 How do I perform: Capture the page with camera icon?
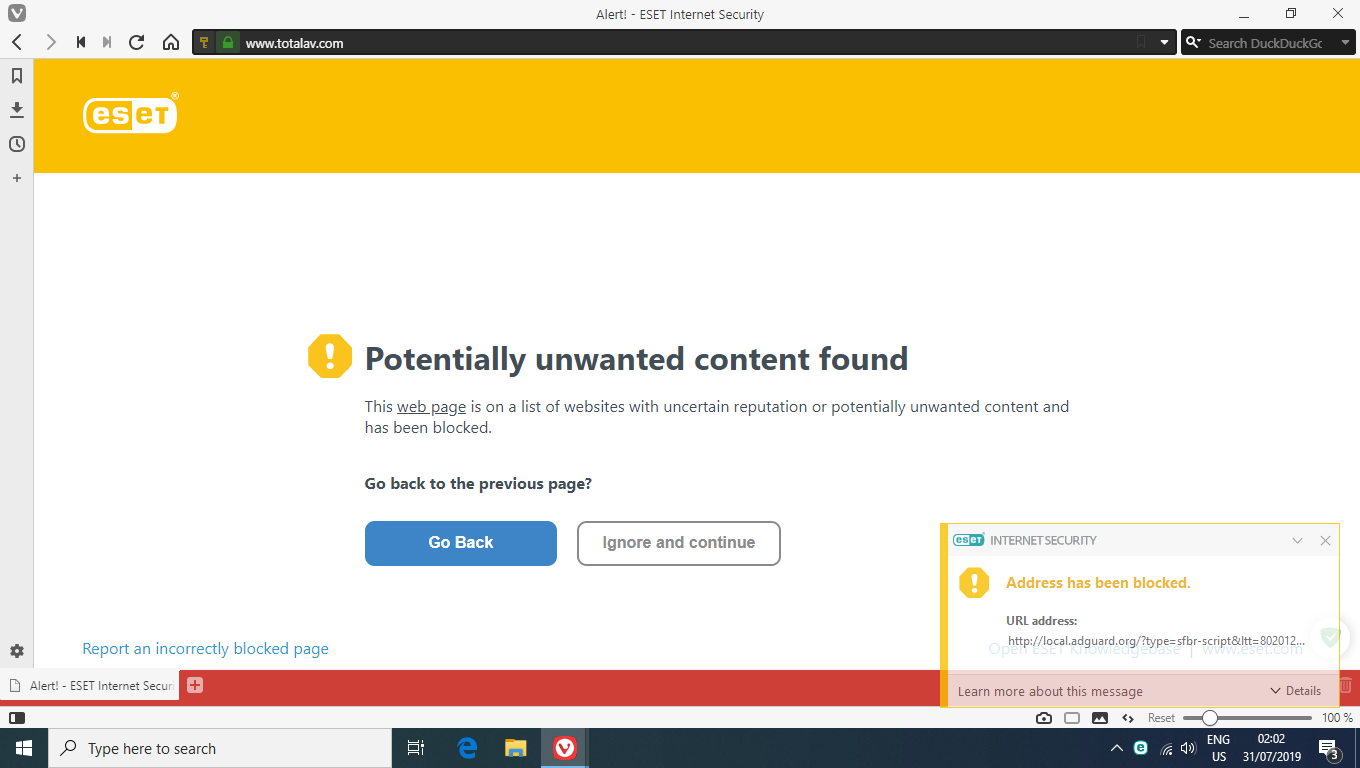(x=1044, y=718)
